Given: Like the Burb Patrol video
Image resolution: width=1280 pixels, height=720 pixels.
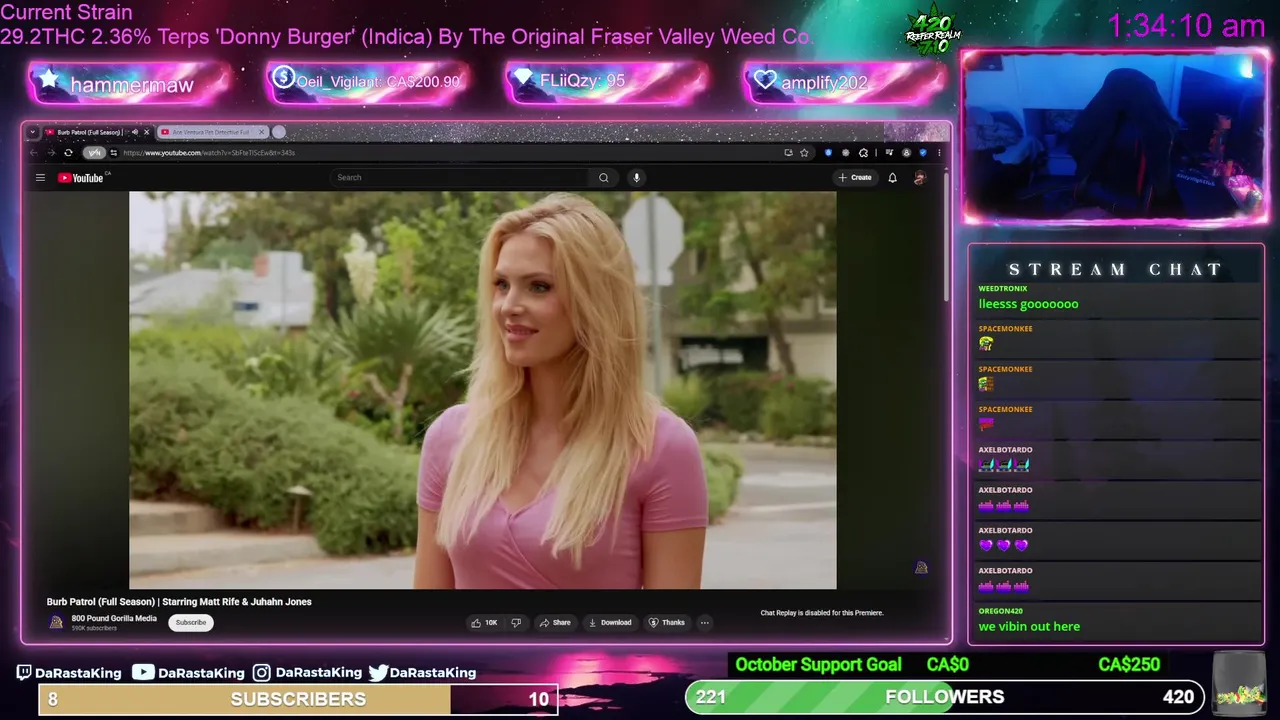Looking at the screenshot, I should pos(485,623).
